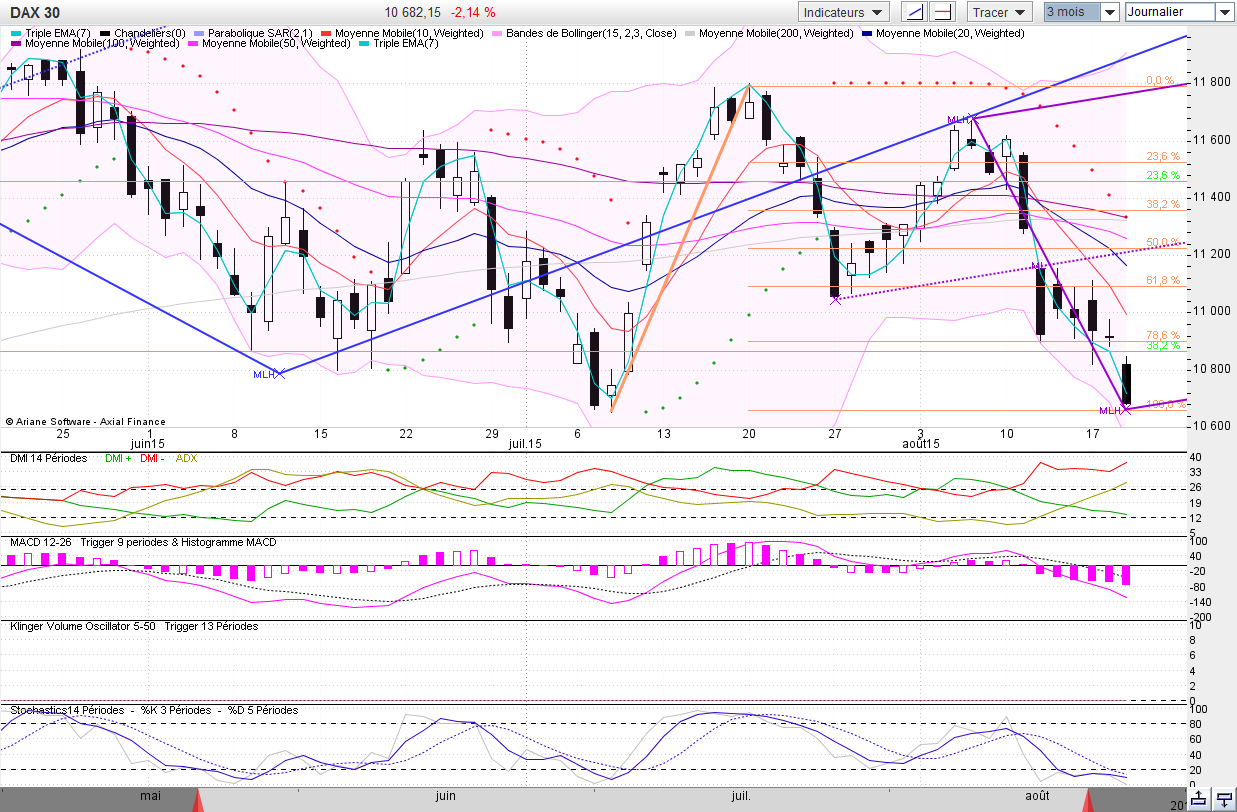The image size is (1237, 812).
Task: Click the DMI 14 Périodes panel label
Action: coord(48,458)
